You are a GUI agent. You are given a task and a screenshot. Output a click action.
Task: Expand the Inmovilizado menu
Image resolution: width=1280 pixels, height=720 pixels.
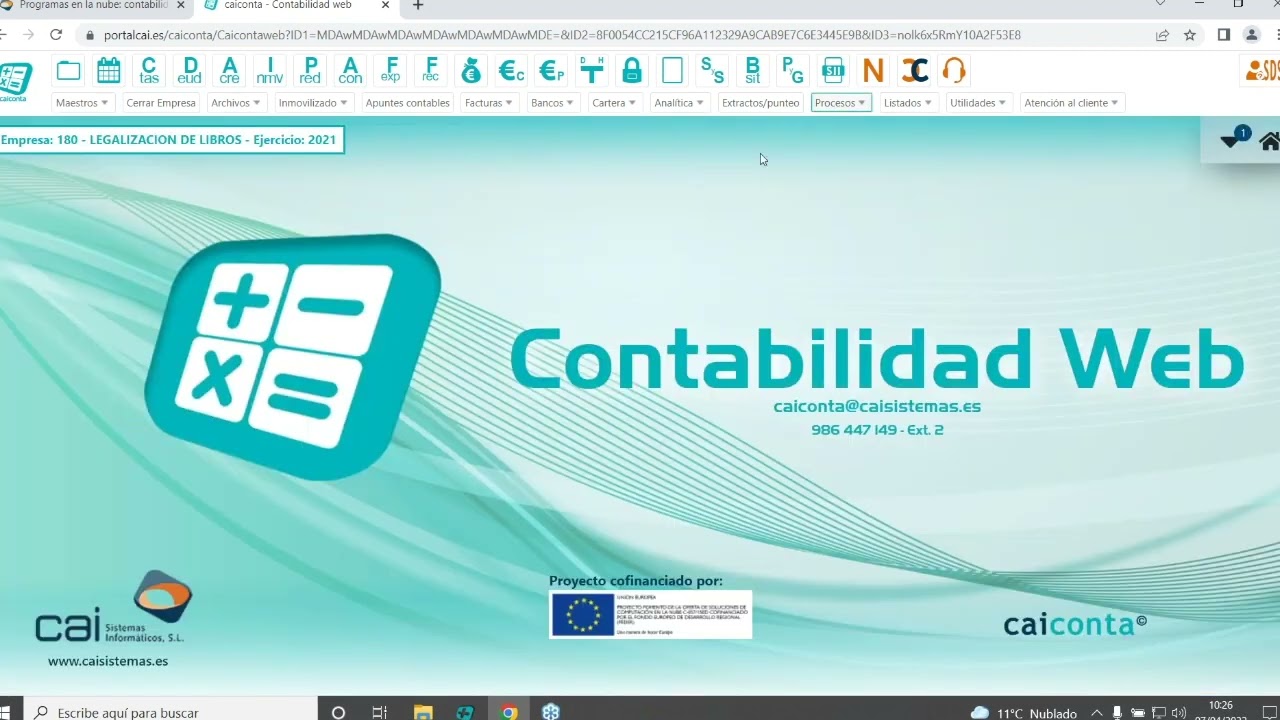(x=313, y=103)
